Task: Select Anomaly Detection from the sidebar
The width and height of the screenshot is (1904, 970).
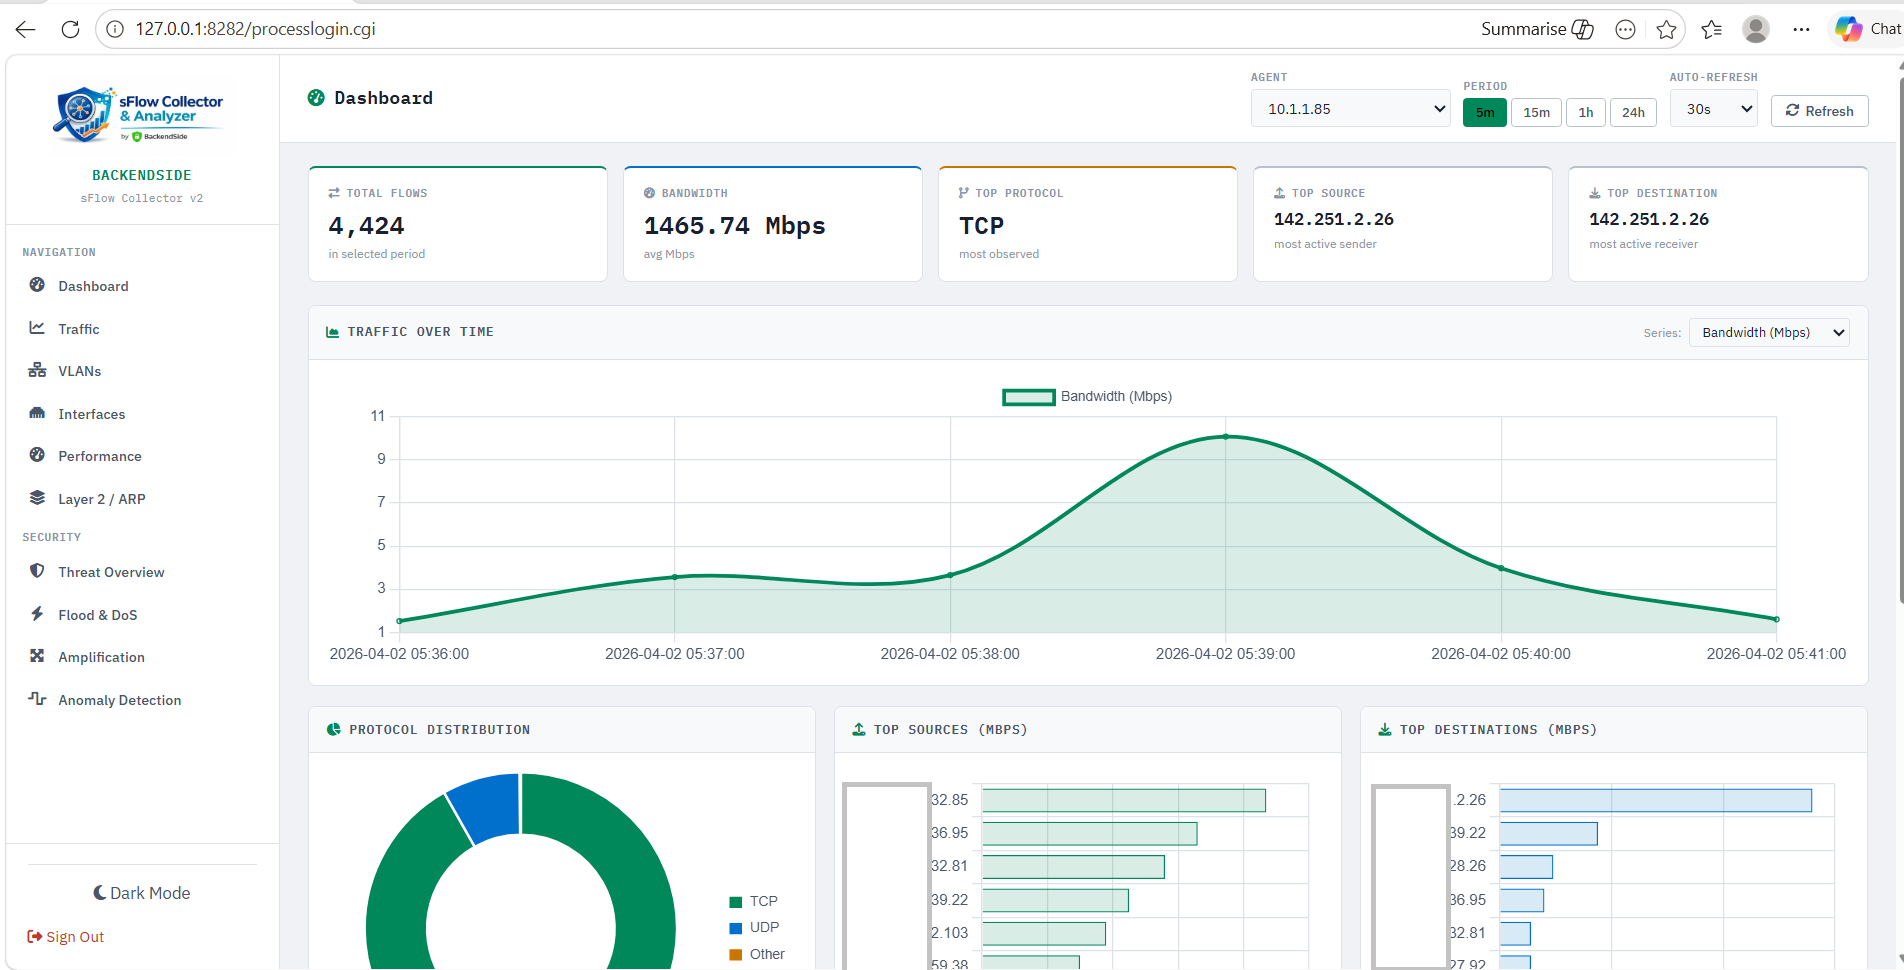Action: 120,699
